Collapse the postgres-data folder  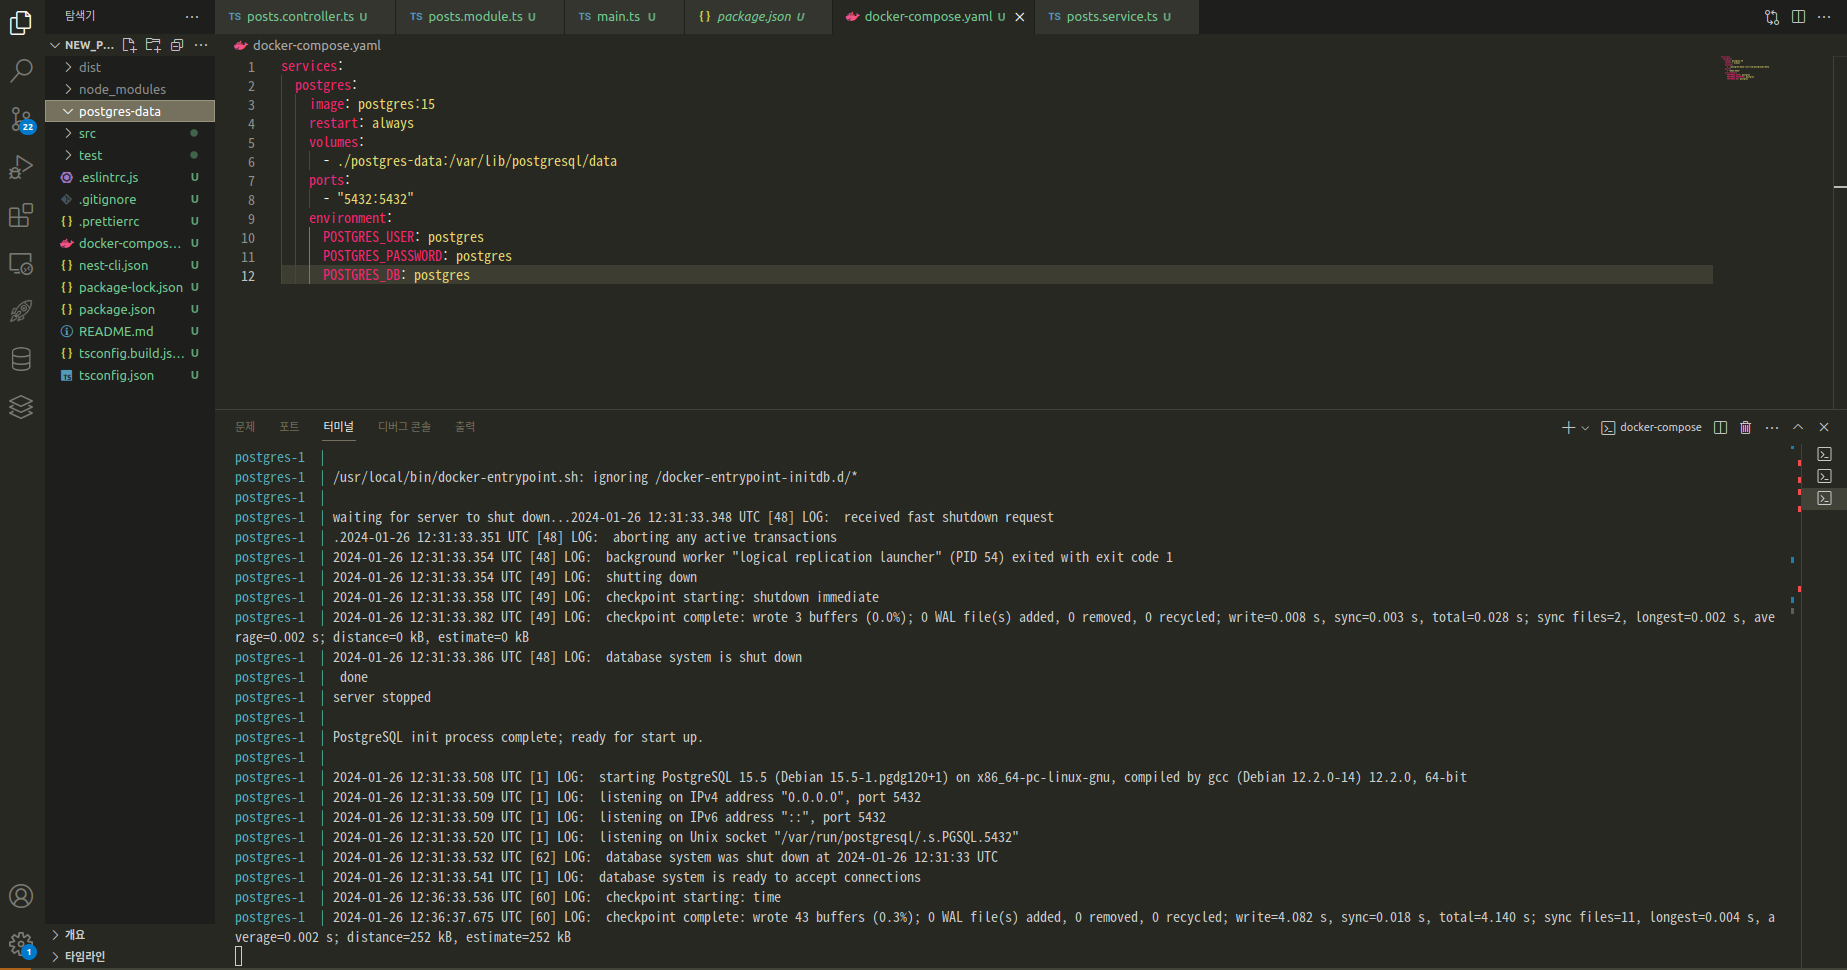(x=130, y=111)
